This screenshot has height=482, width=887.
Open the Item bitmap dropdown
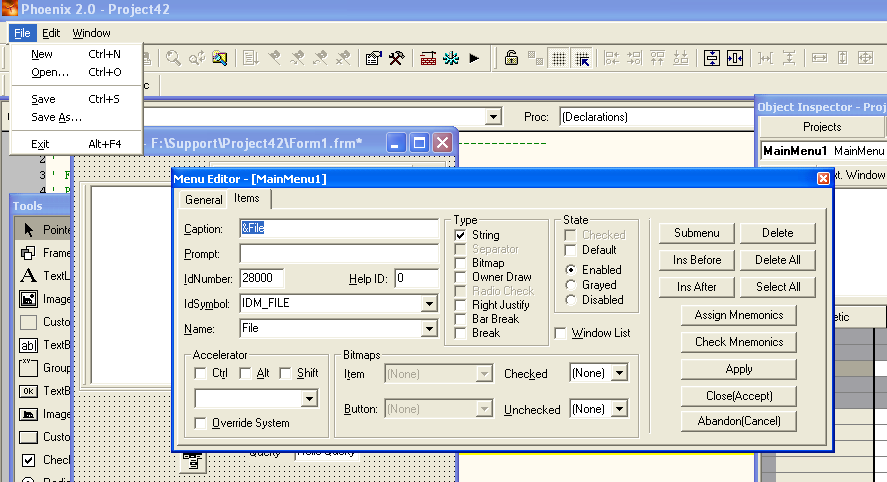(484, 374)
